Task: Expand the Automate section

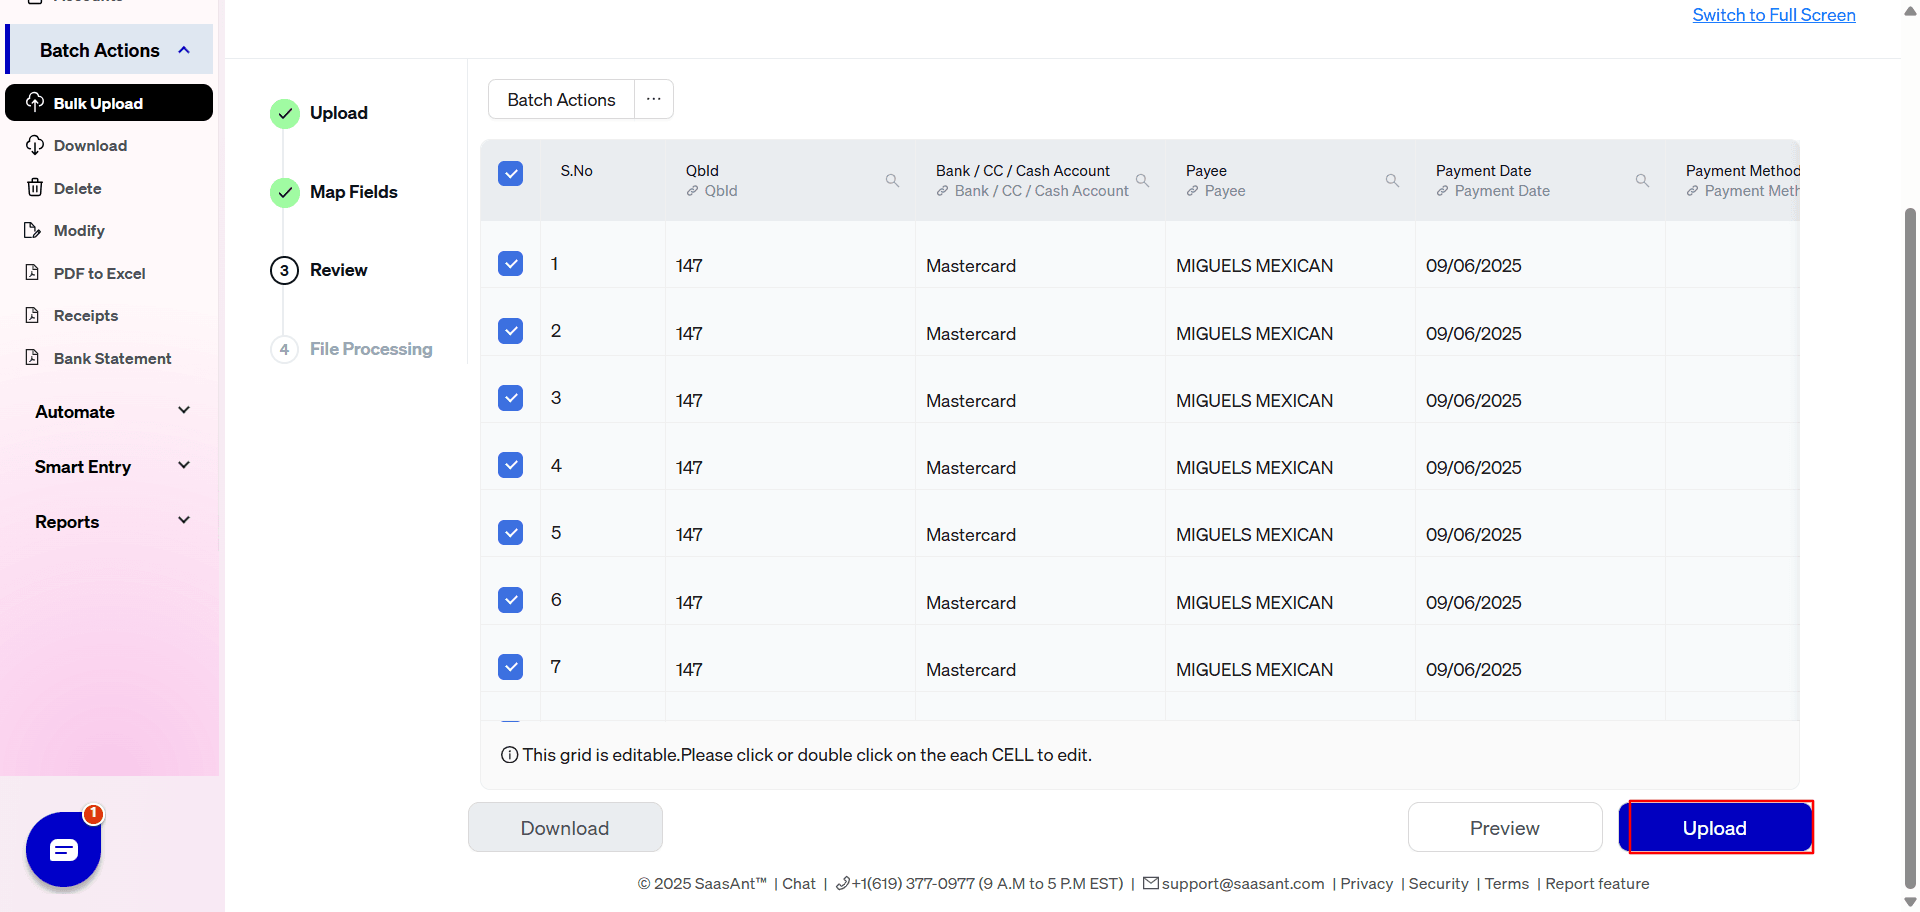Action: pyautogui.click(x=110, y=411)
